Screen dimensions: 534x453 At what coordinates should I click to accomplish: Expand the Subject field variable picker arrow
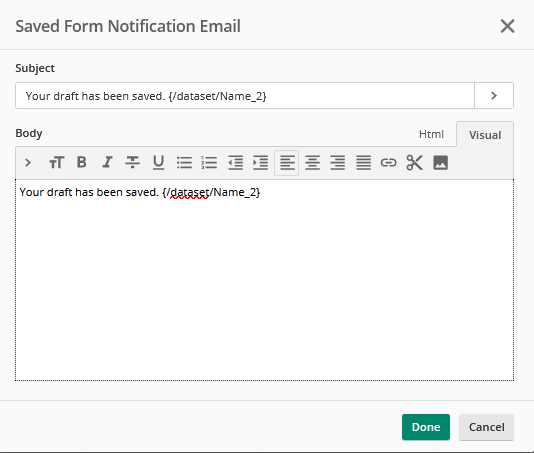[x=494, y=96]
